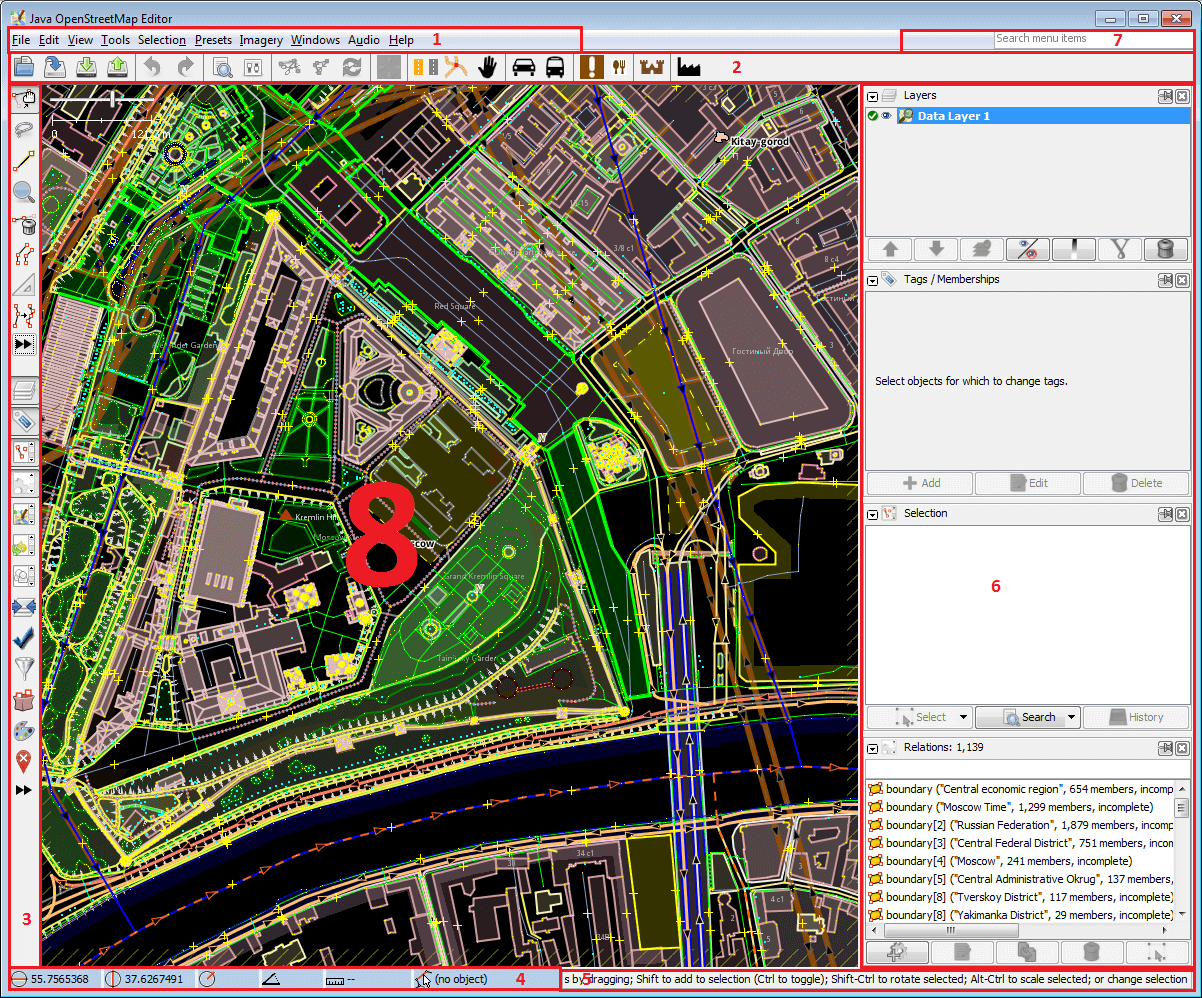Select the Draw nodes tool
This screenshot has width=1202, height=998.
pos(24,159)
